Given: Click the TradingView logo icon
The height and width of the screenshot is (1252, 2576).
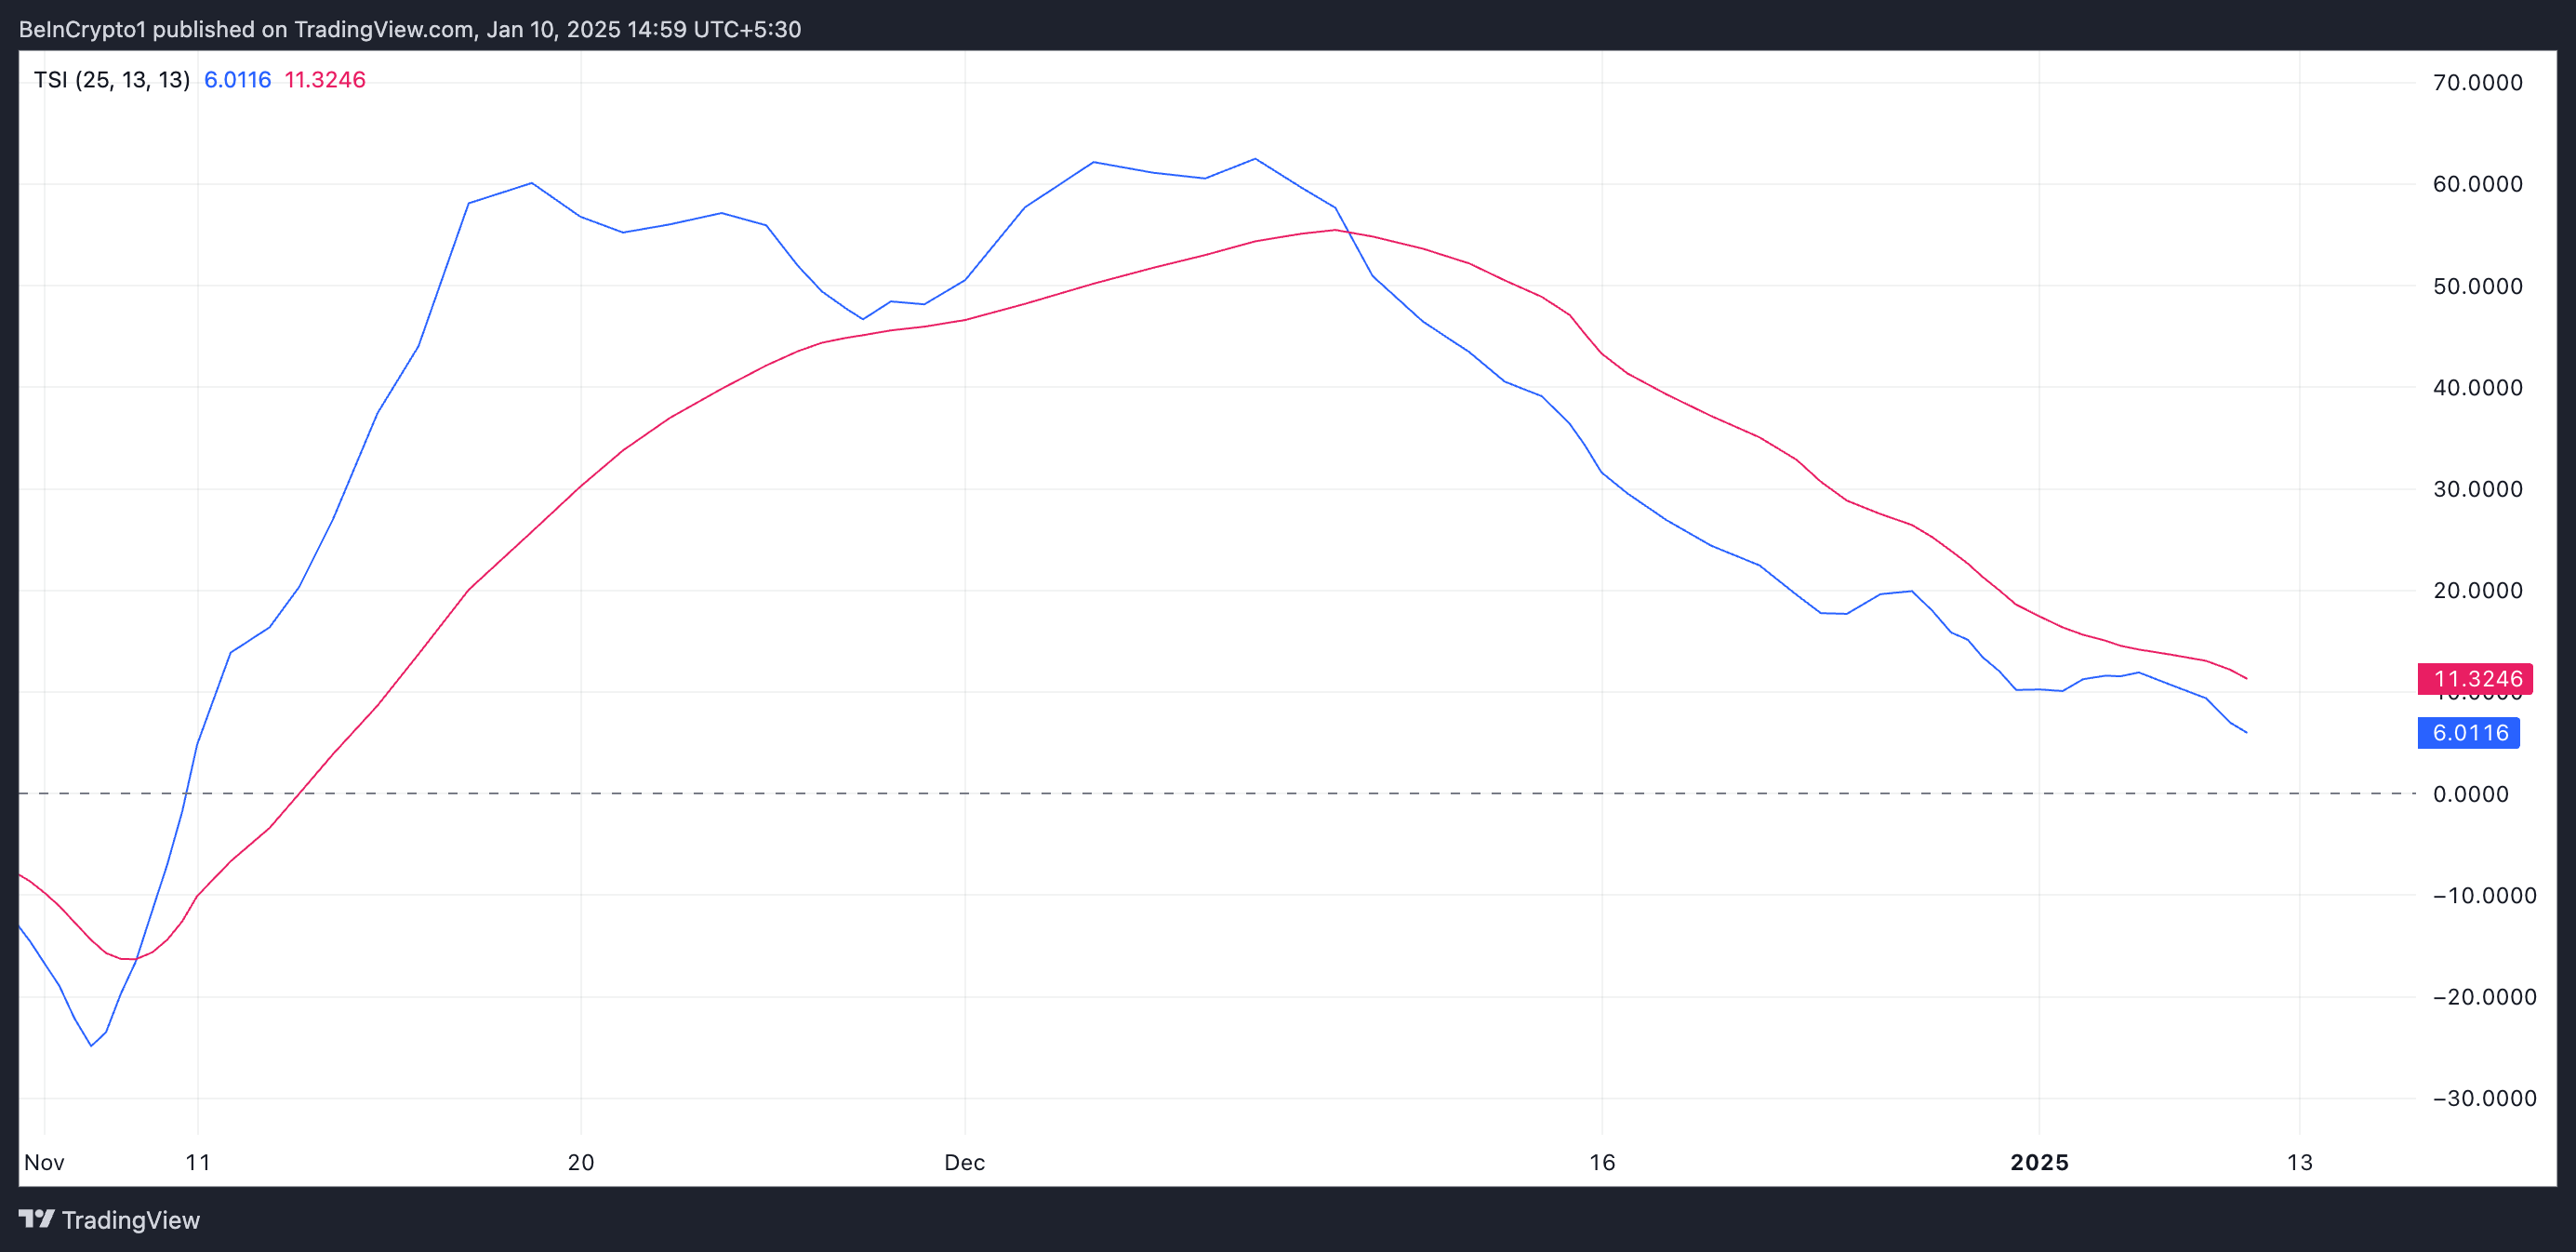Looking at the screenshot, I should [x=36, y=1219].
